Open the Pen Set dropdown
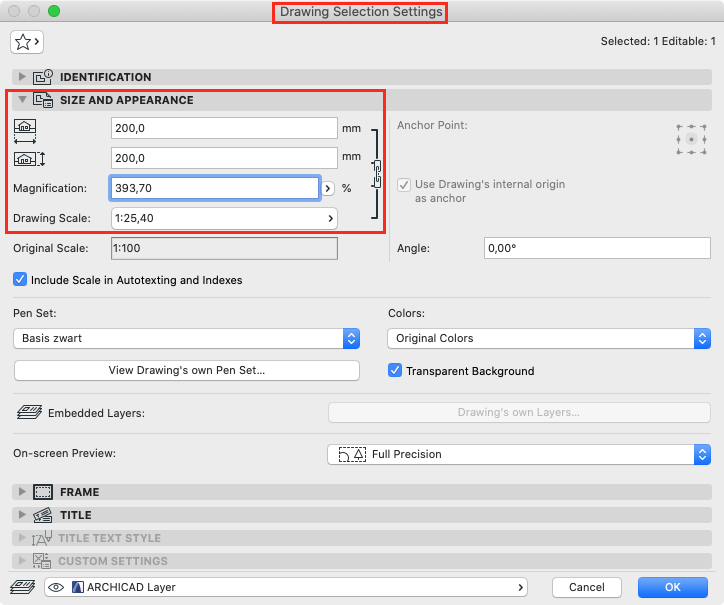Viewport: 724px width, 605px height. [x=187, y=339]
